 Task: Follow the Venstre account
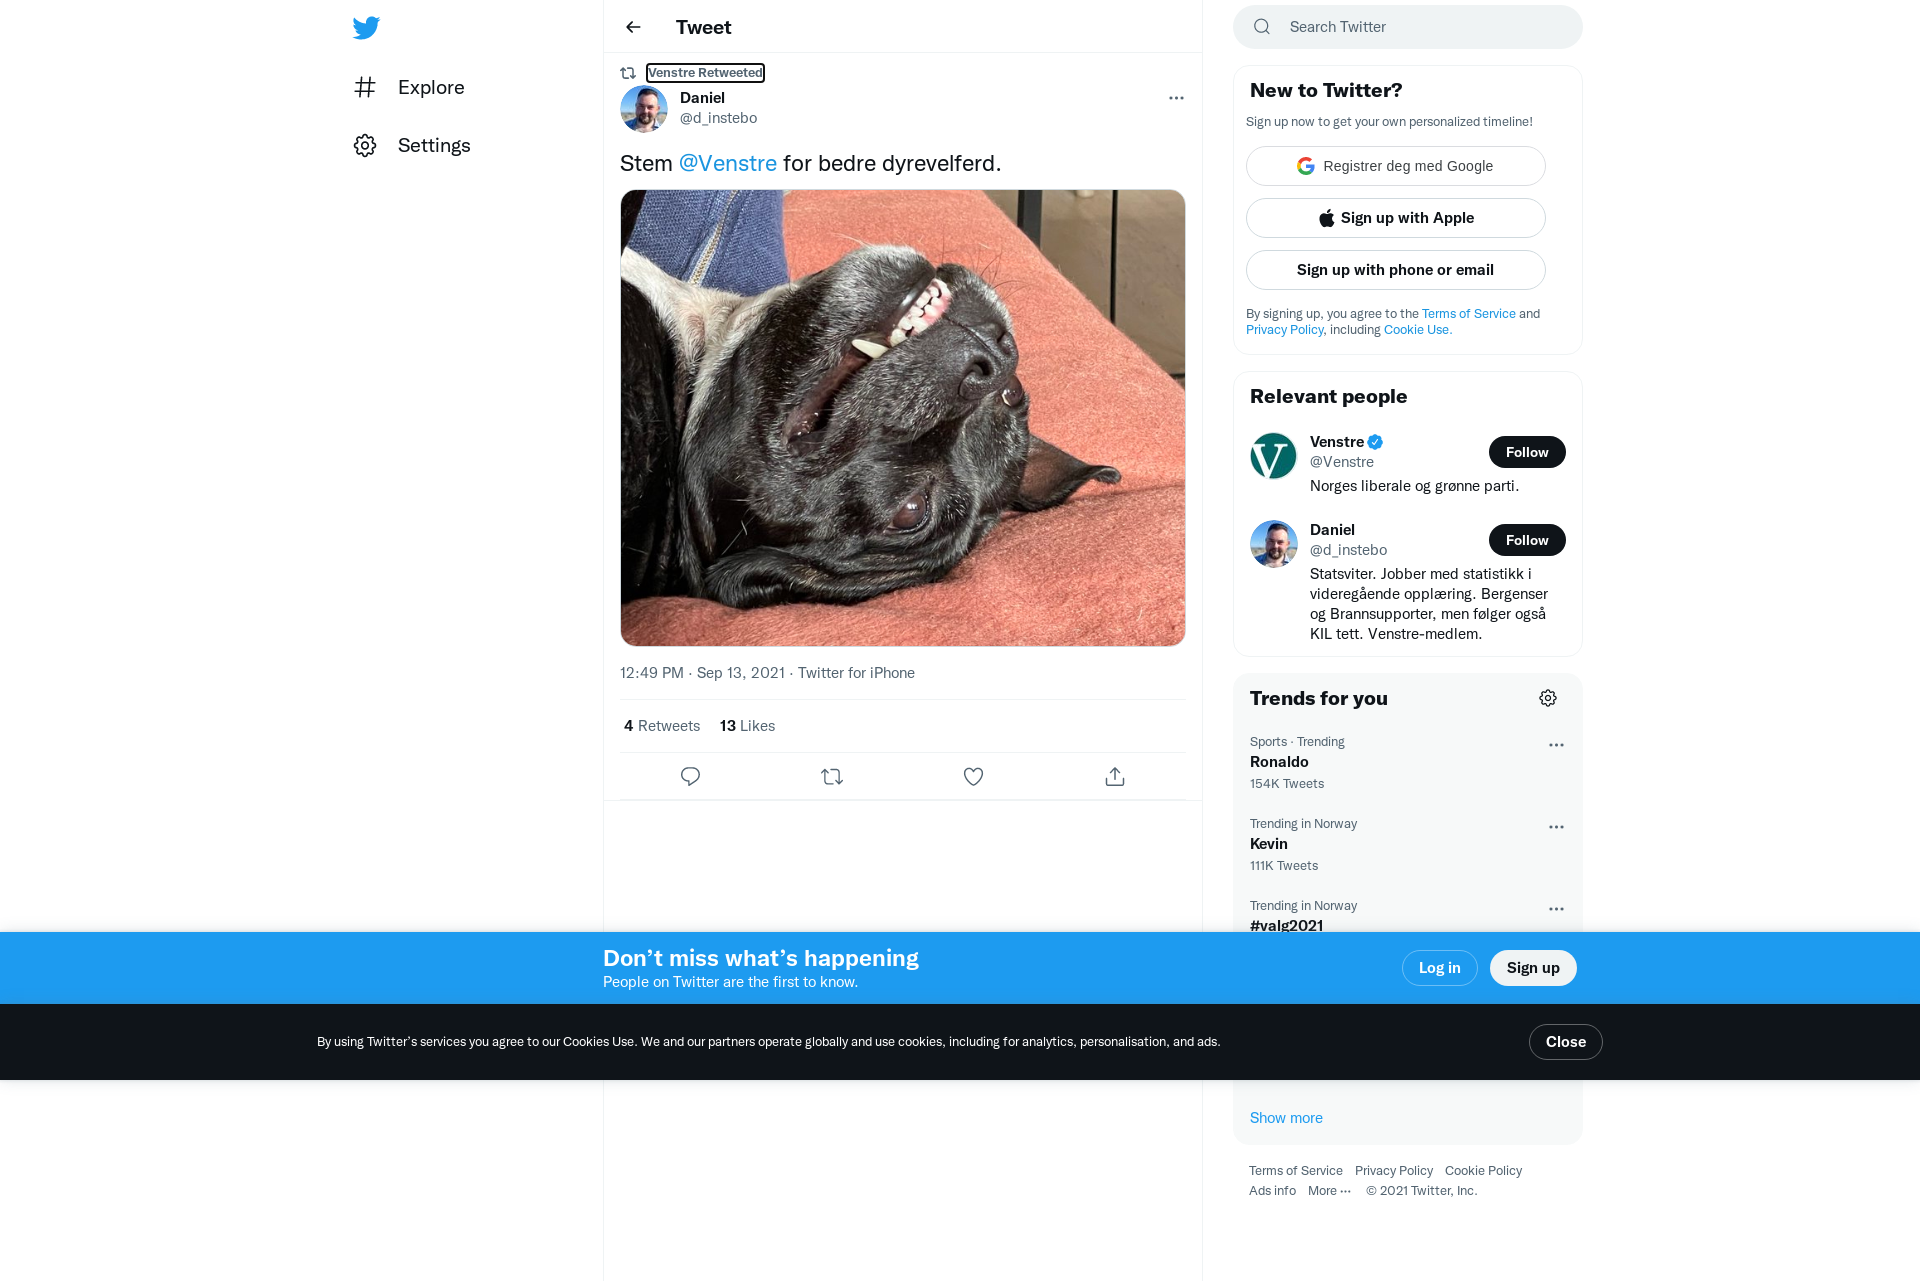coord(1527,452)
